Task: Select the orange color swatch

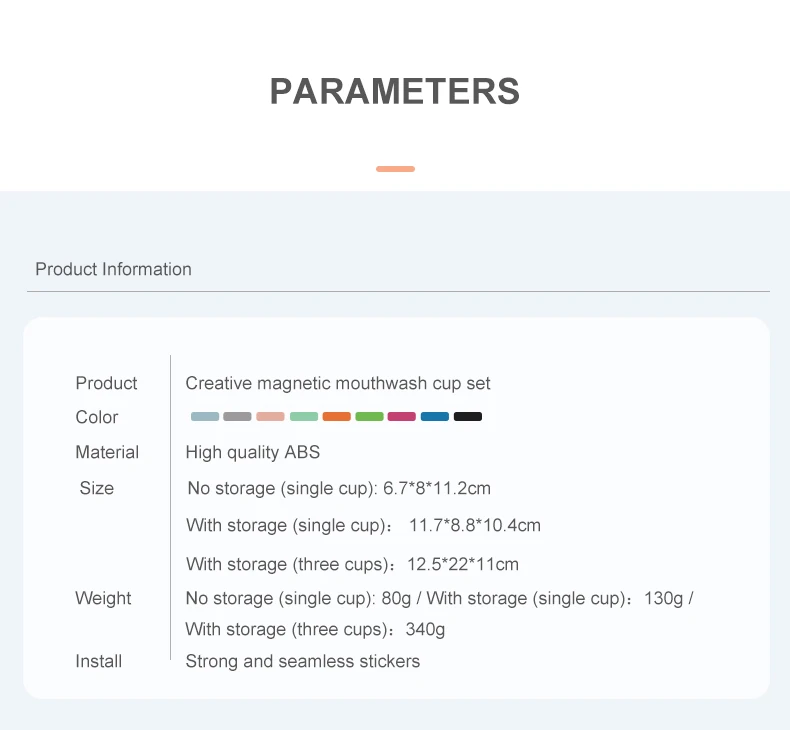Action: click(337, 417)
